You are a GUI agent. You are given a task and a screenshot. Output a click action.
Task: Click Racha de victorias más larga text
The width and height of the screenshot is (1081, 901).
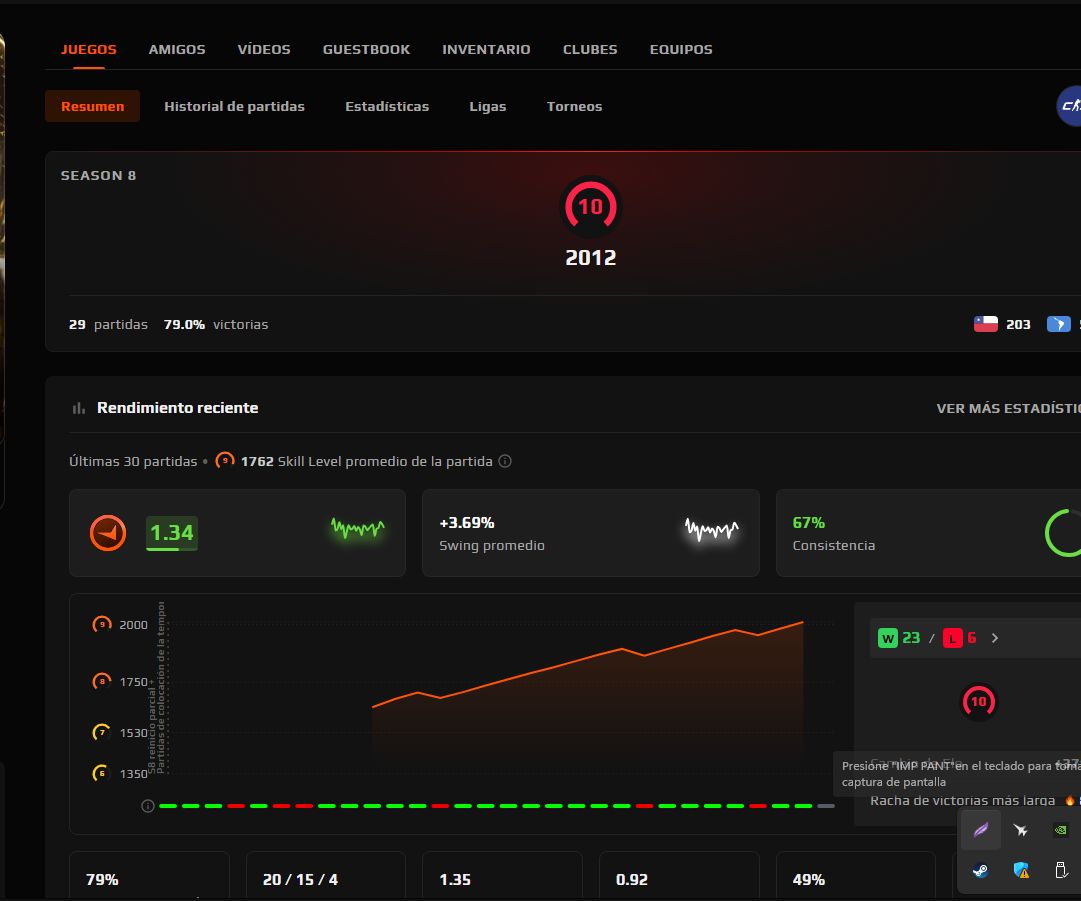962,800
